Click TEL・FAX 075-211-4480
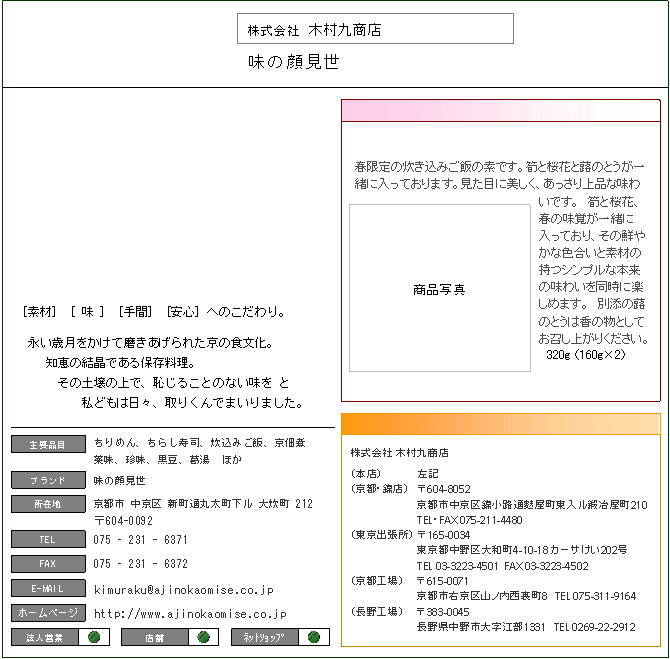670x659 pixels. coord(470,520)
